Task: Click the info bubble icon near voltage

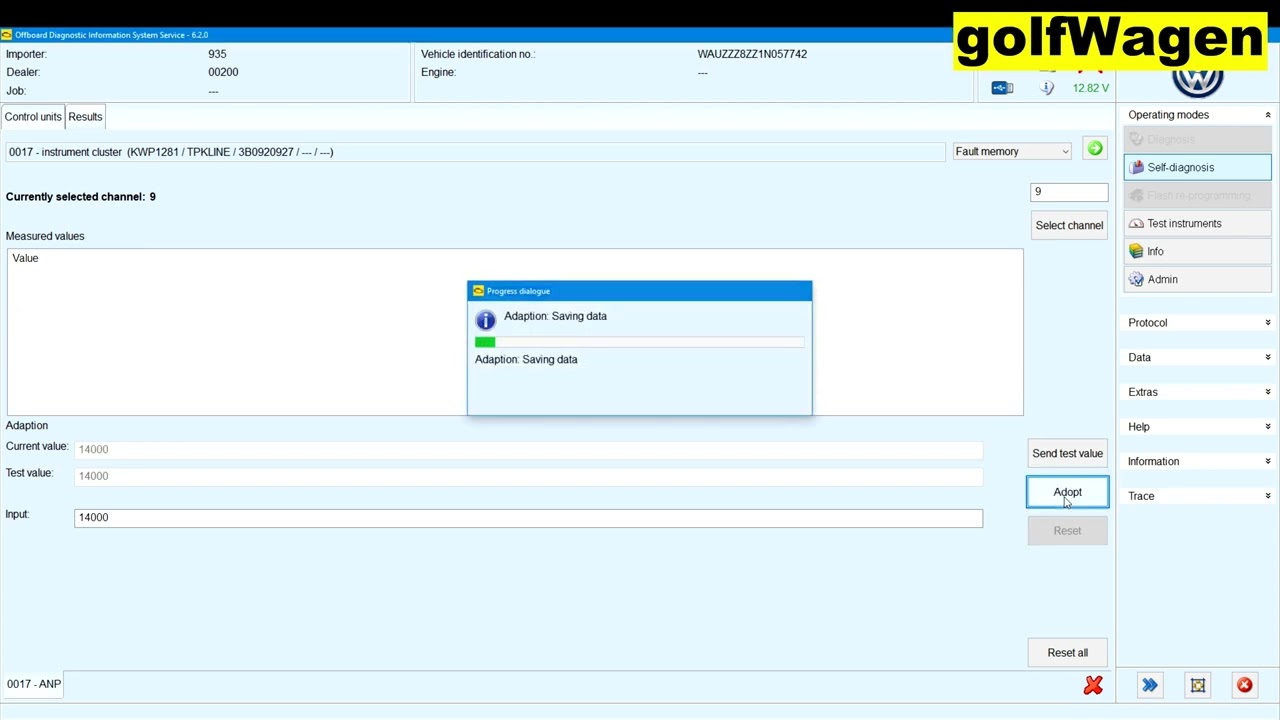Action: click(x=1047, y=88)
